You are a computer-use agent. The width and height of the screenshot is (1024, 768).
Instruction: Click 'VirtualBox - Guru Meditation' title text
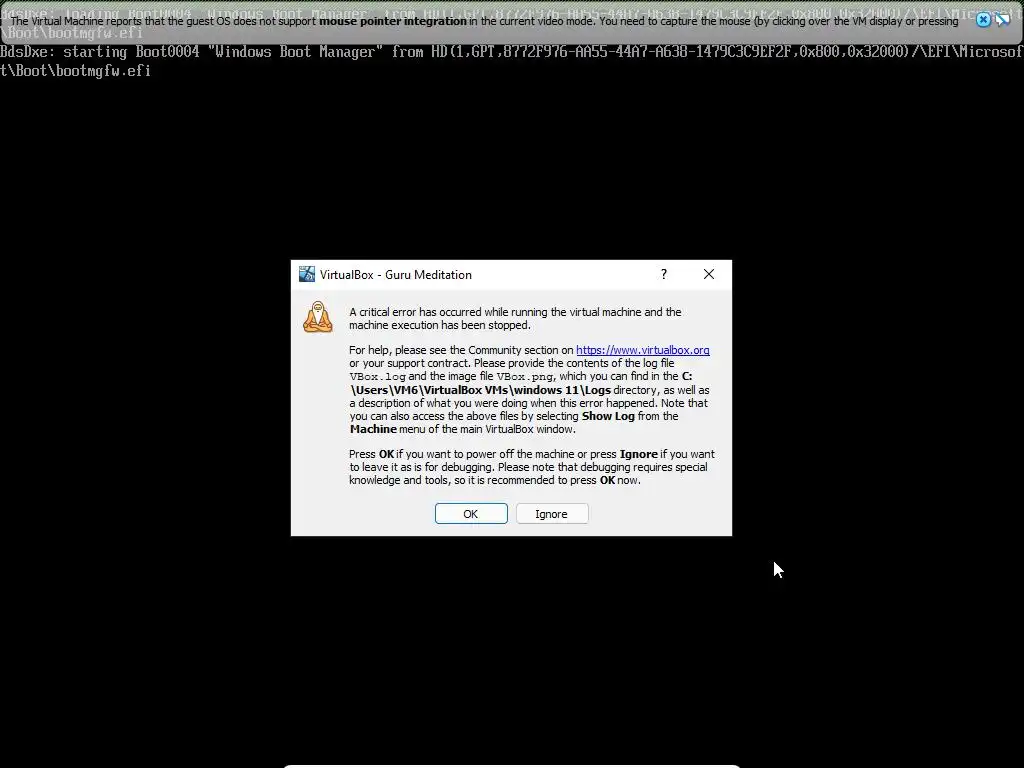coord(396,275)
